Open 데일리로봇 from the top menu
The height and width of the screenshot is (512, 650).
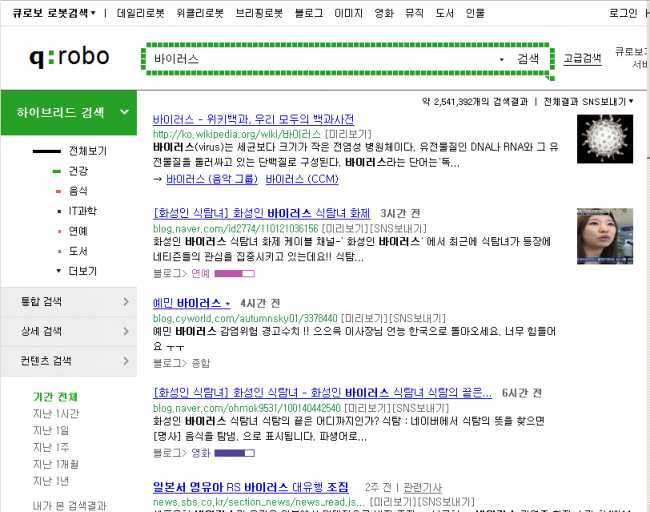[141, 13]
